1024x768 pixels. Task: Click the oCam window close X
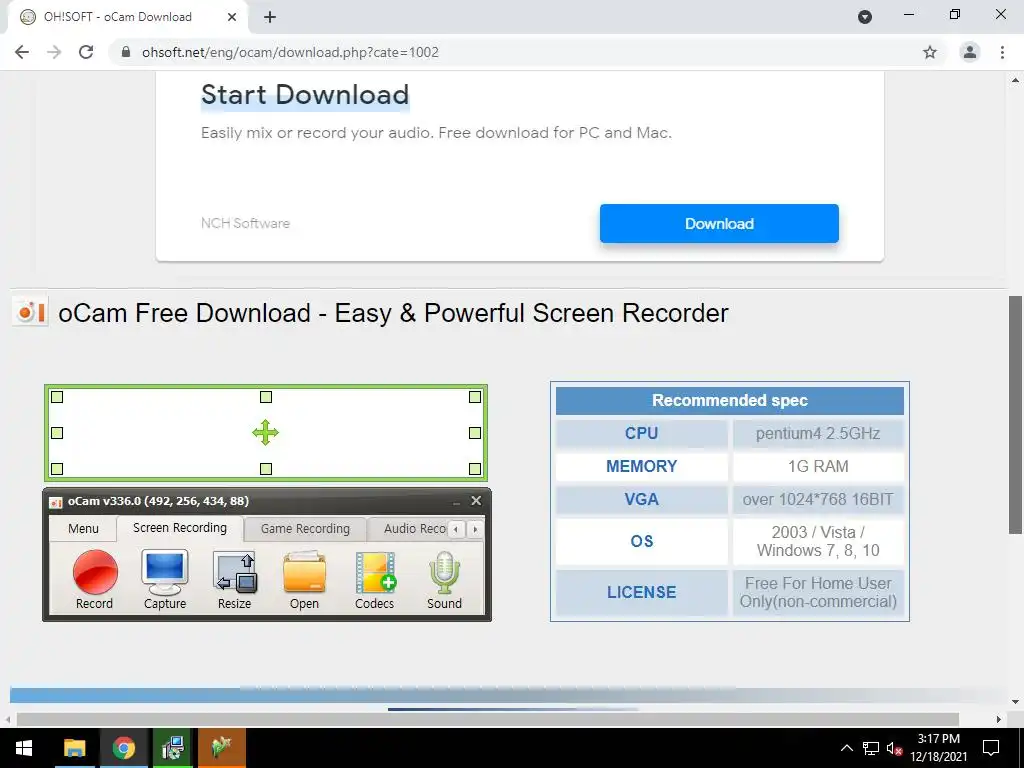476,501
